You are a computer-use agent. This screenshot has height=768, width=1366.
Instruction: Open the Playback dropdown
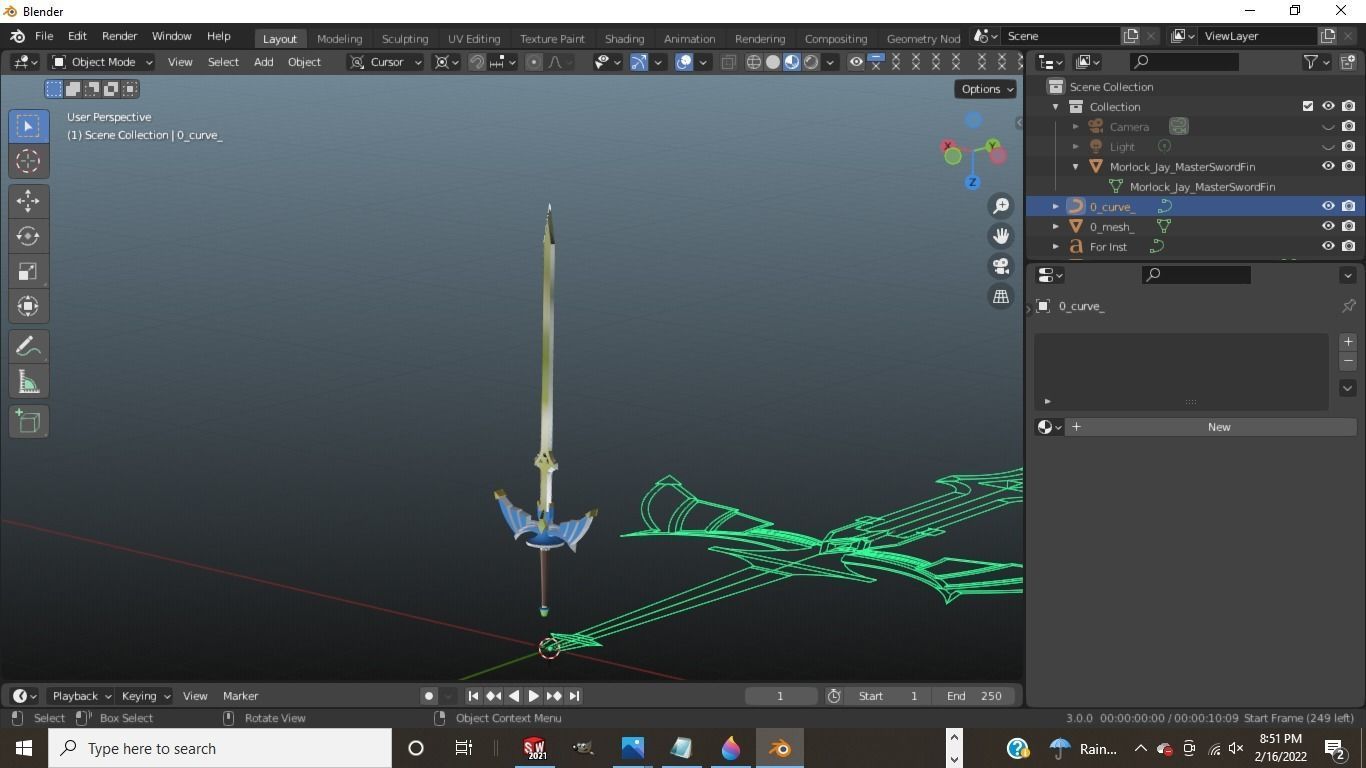(82, 696)
